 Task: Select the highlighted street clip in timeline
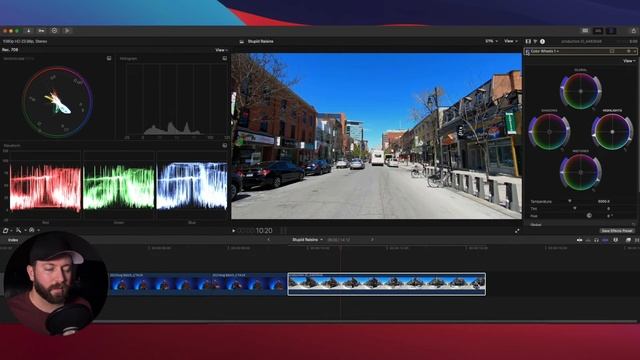[387, 284]
